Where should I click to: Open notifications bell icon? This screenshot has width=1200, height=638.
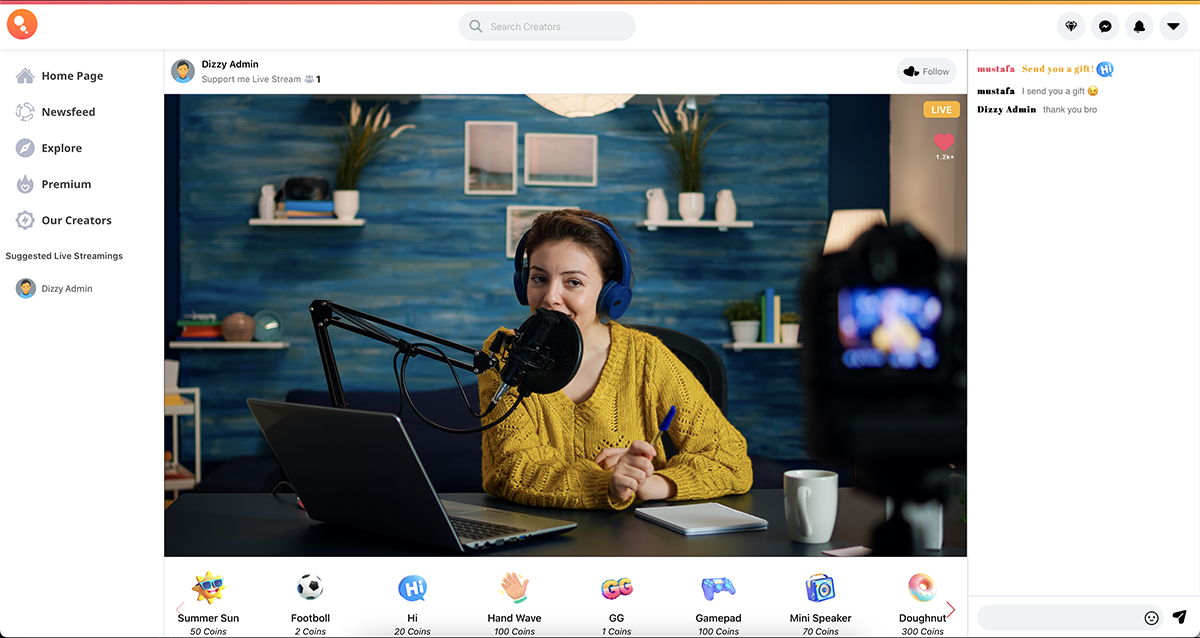[x=1139, y=27]
